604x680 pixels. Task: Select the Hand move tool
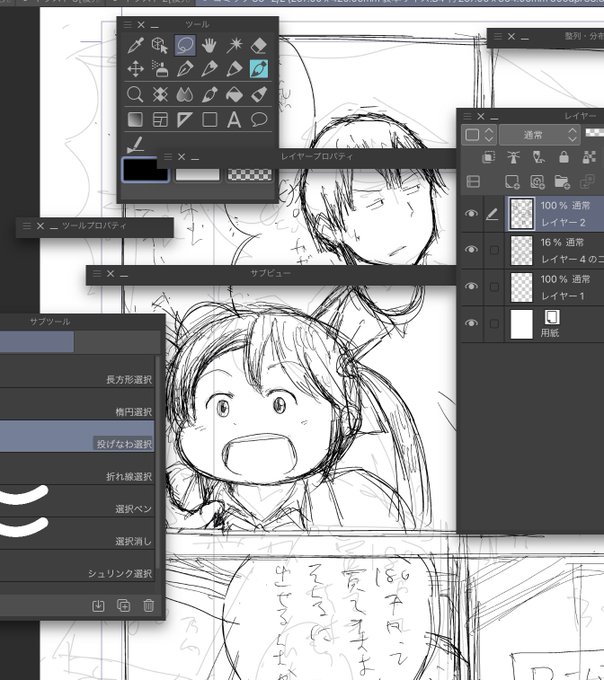(209, 45)
